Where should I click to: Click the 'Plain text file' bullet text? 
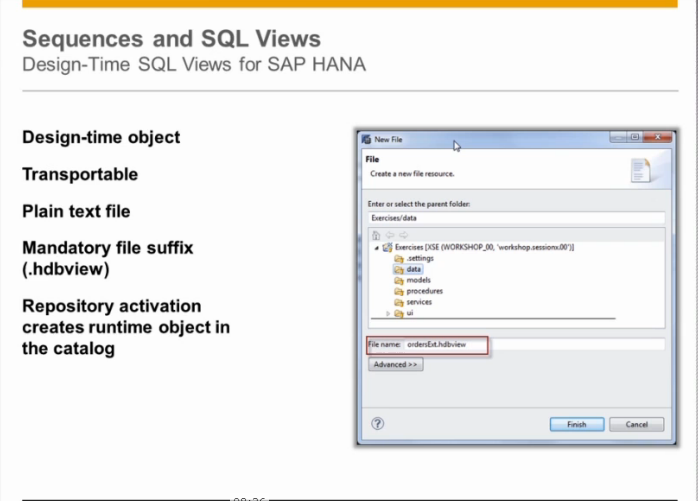click(76, 211)
